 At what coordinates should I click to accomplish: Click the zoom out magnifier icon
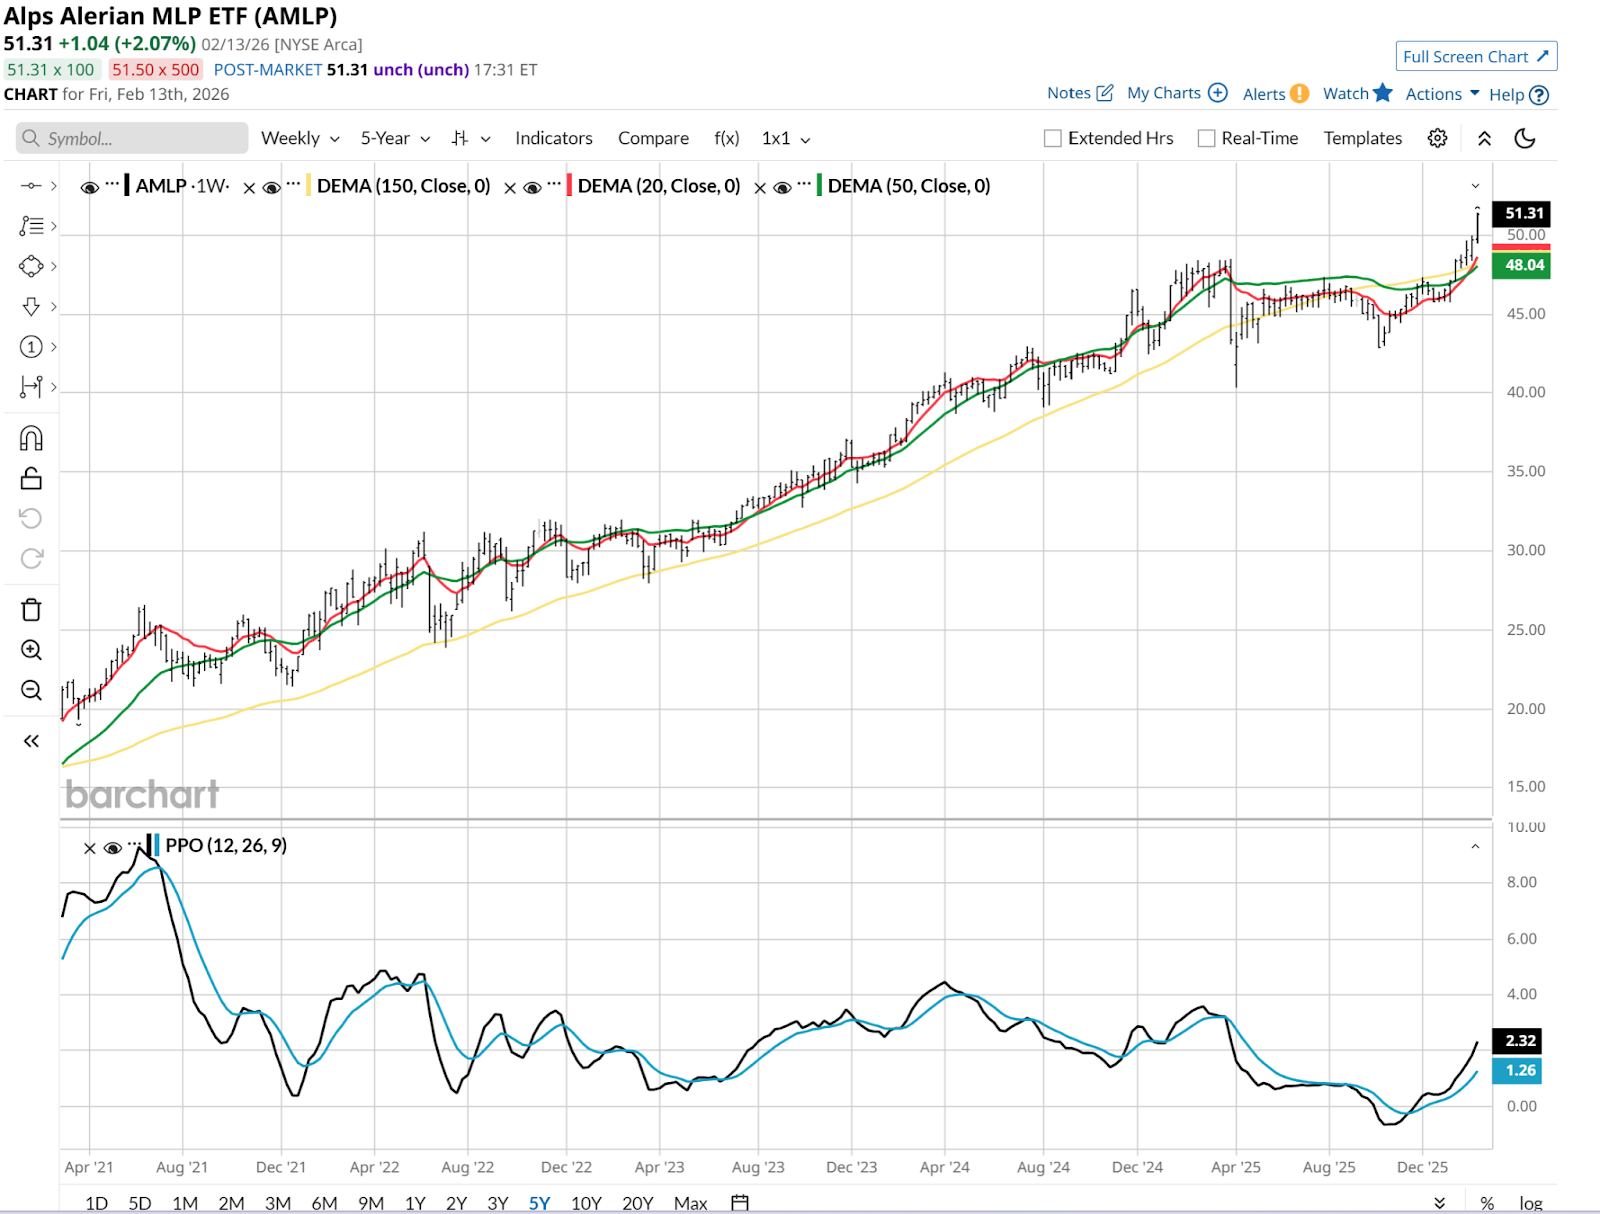(x=31, y=690)
